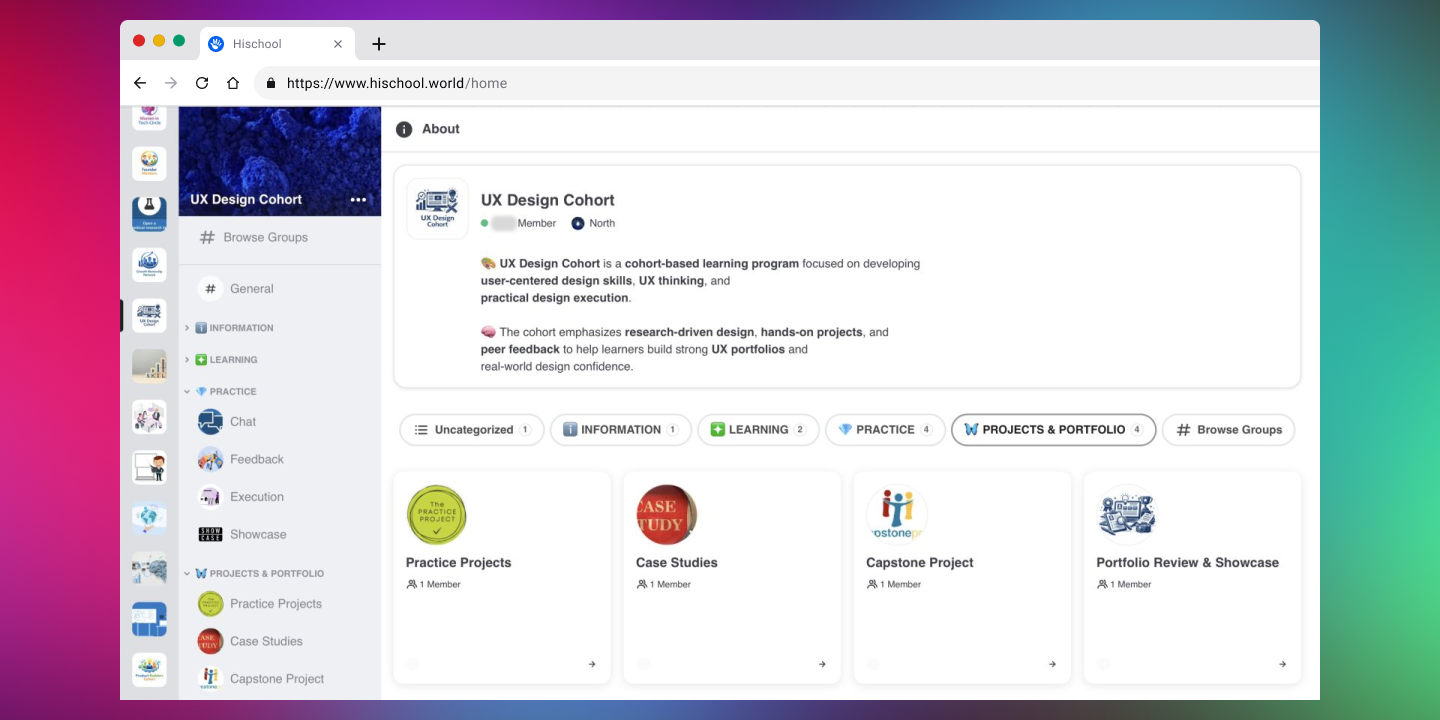Switch to the Uncategorized filter tab

[x=472, y=430]
